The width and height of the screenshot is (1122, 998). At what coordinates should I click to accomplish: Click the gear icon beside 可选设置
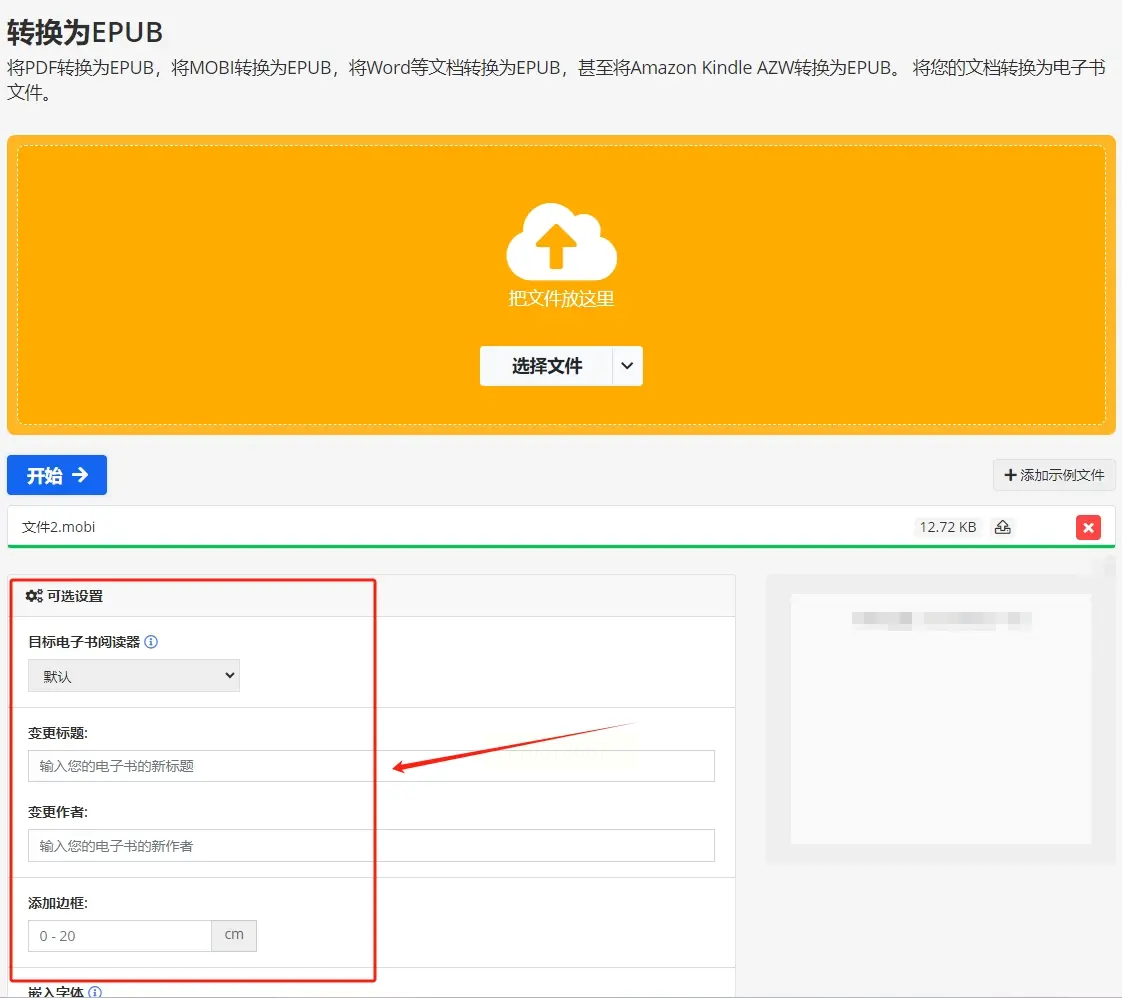(x=34, y=596)
